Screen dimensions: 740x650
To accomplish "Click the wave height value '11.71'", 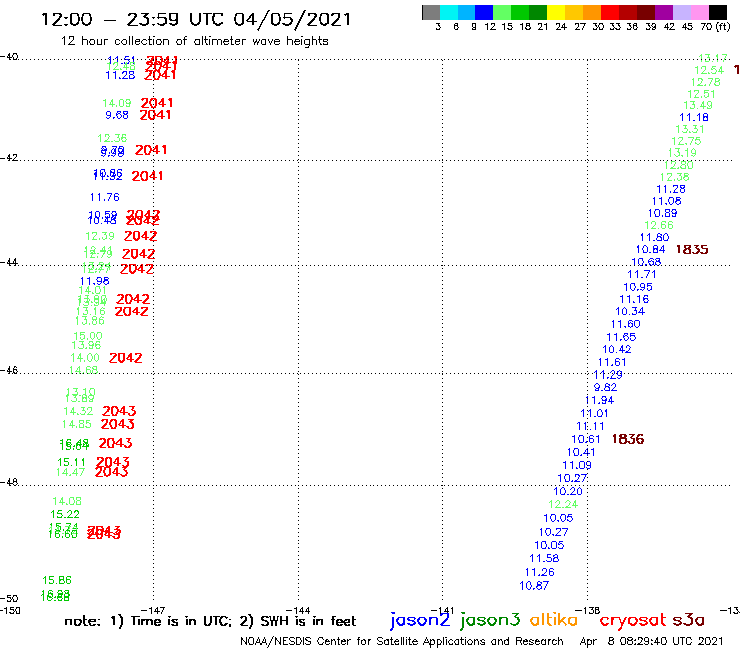I will tap(642, 274).
